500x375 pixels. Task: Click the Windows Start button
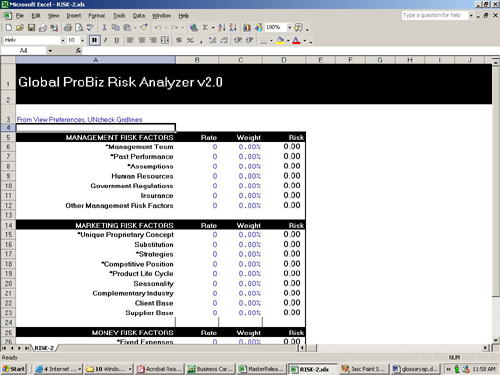(14, 369)
